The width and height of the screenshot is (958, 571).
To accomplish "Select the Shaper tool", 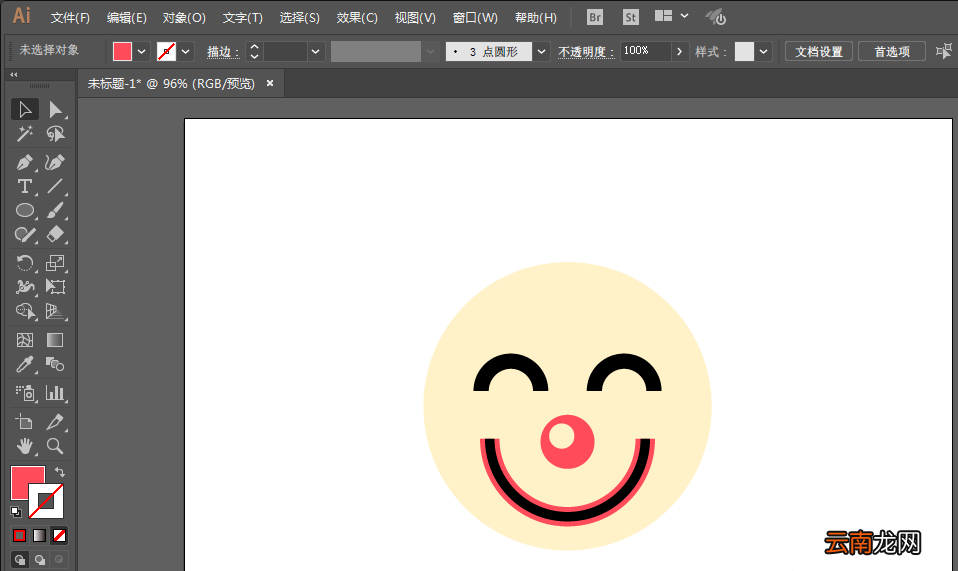I will [24, 234].
